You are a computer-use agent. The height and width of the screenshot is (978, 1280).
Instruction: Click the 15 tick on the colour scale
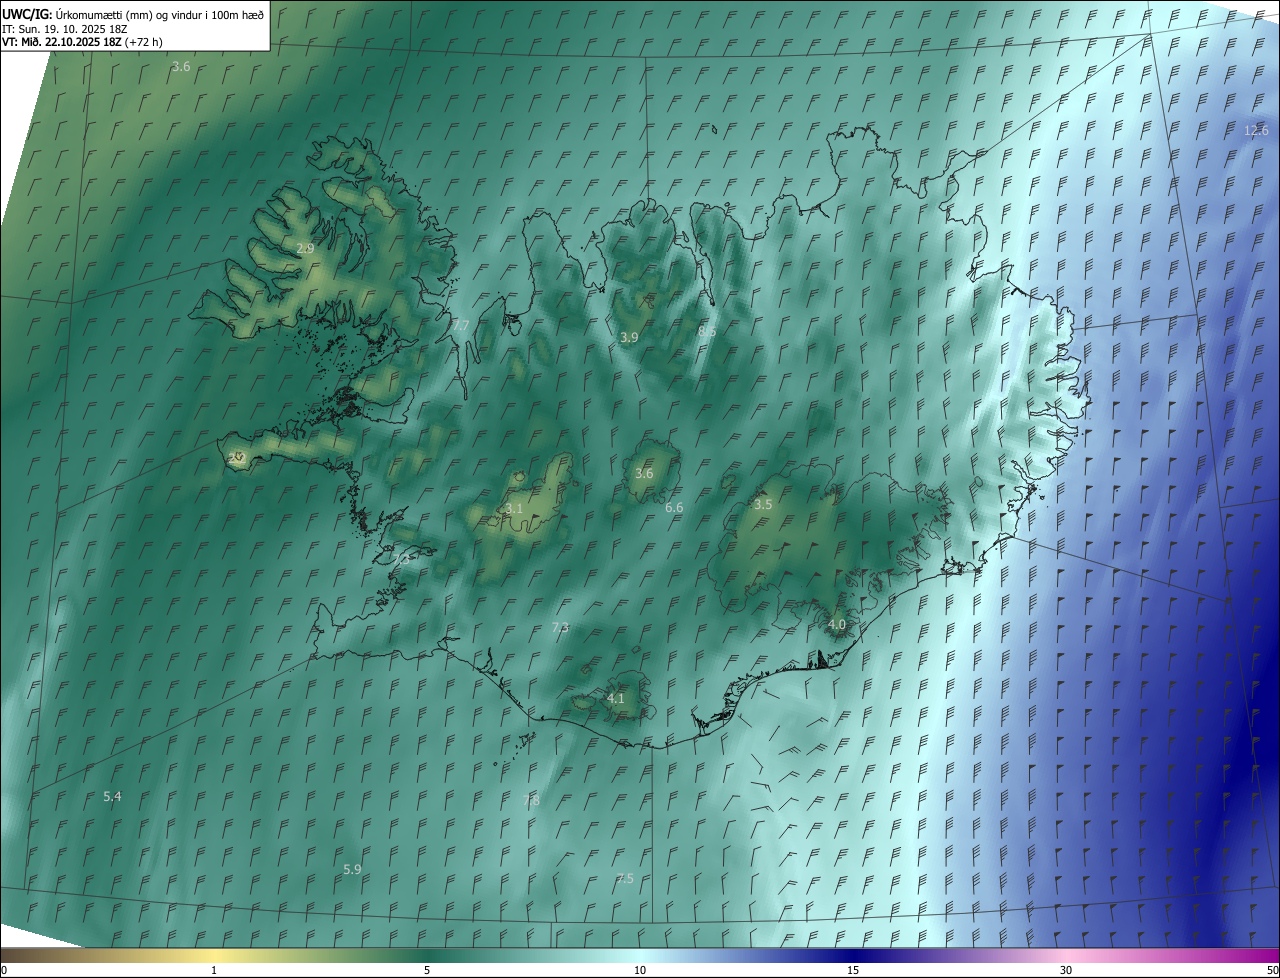click(853, 971)
